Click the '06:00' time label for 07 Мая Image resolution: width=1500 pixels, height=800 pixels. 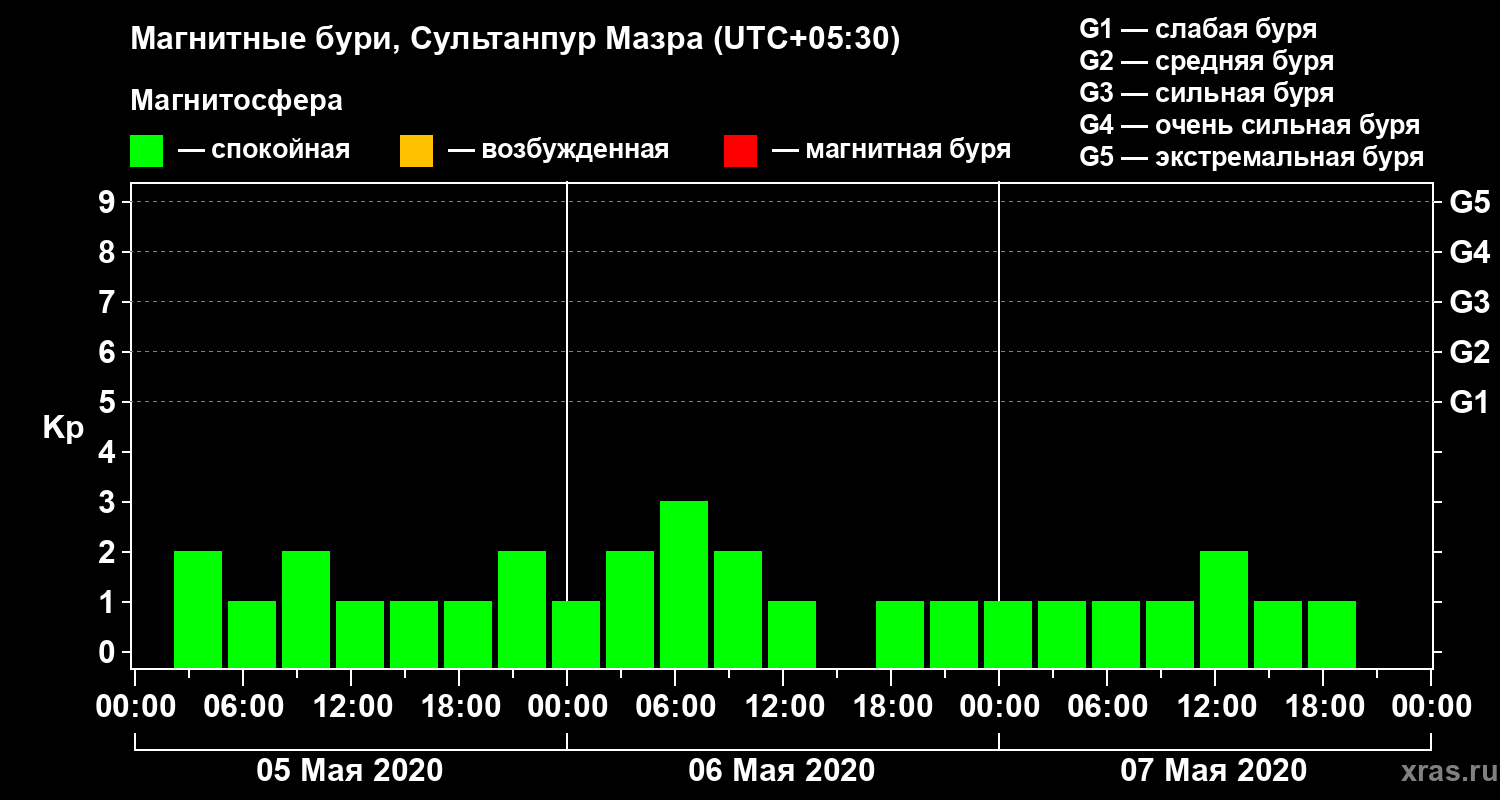(x=1107, y=707)
